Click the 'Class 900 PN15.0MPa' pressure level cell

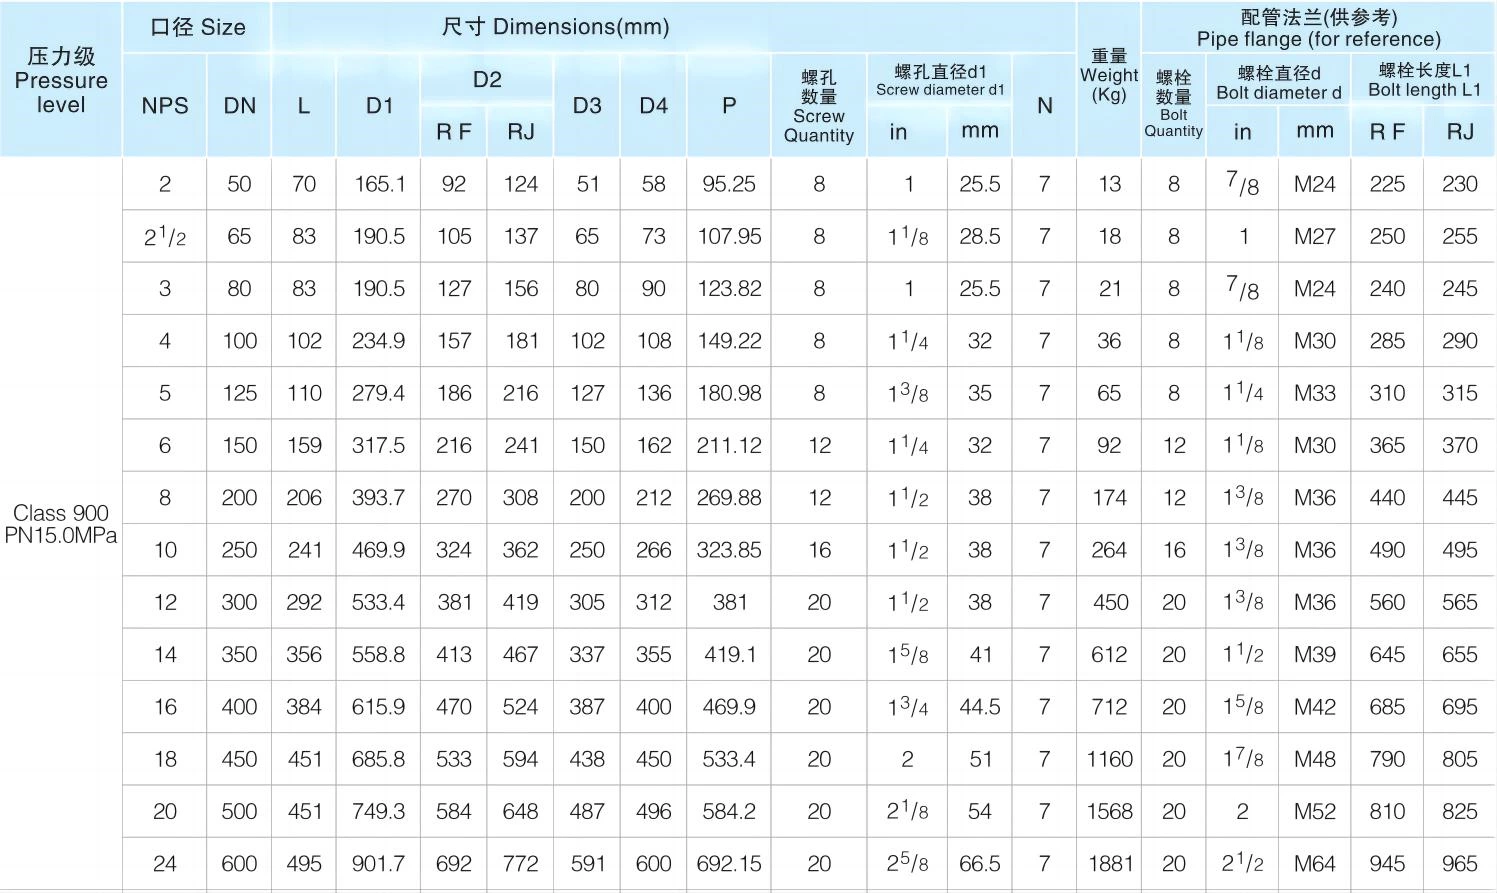pyautogui.click(x=61, y=523)
